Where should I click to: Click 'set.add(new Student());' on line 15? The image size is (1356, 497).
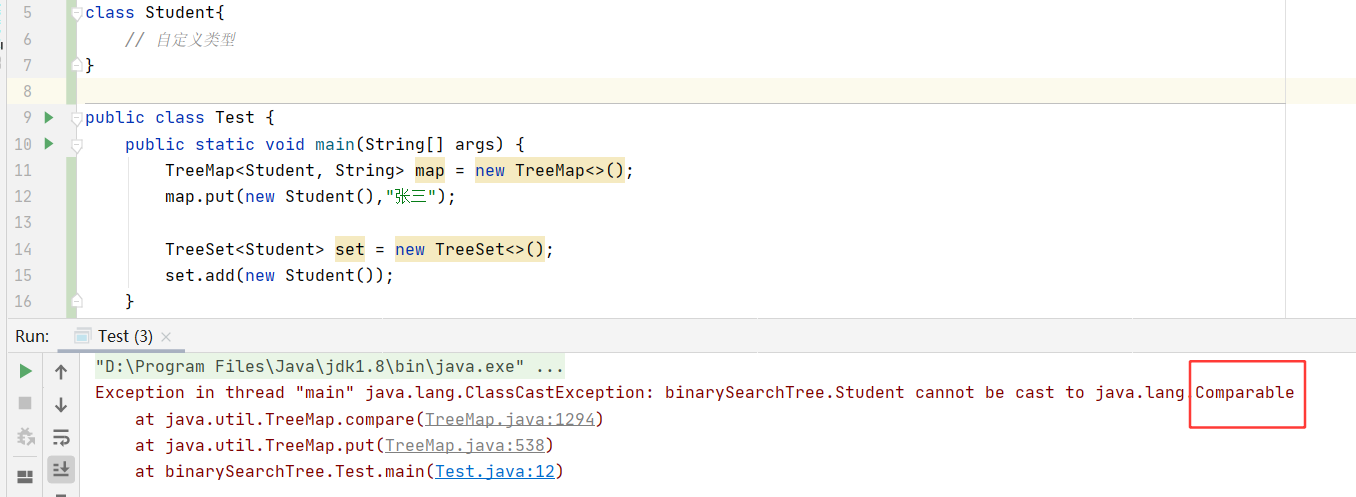pyautogui.click(x=280, y=274)
